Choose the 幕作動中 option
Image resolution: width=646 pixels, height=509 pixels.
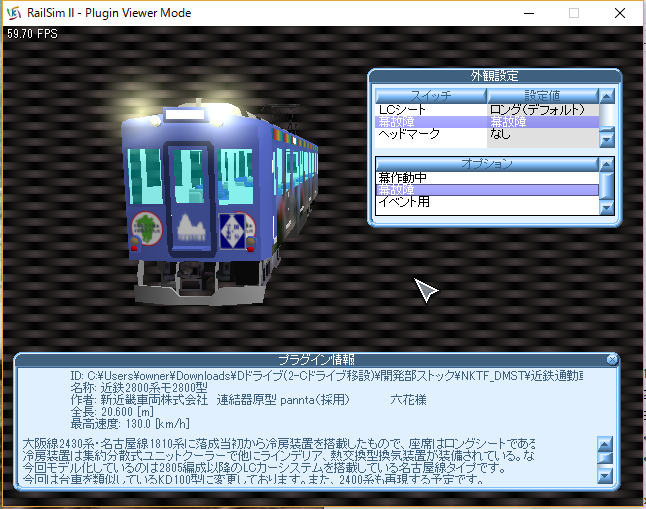tap(487, 178)
